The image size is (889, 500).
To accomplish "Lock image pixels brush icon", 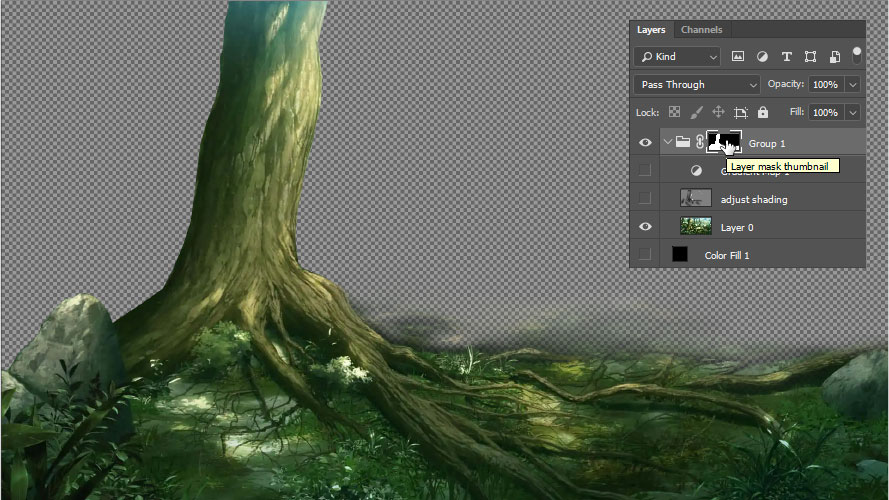I will tap(697, 113).
